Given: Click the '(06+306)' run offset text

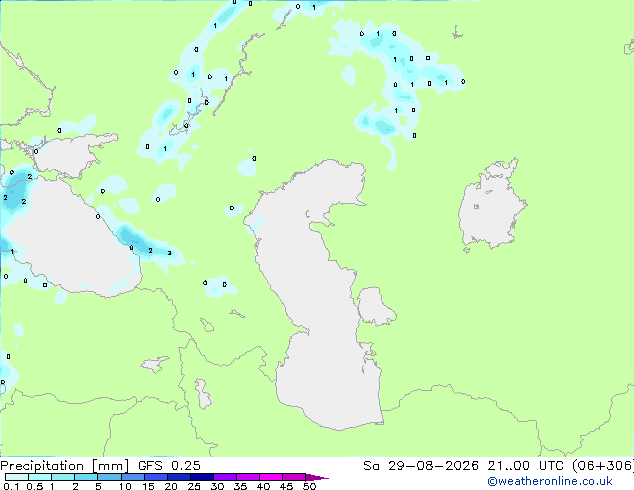Looking at the screenshot, I should click(x=603, y=466).
